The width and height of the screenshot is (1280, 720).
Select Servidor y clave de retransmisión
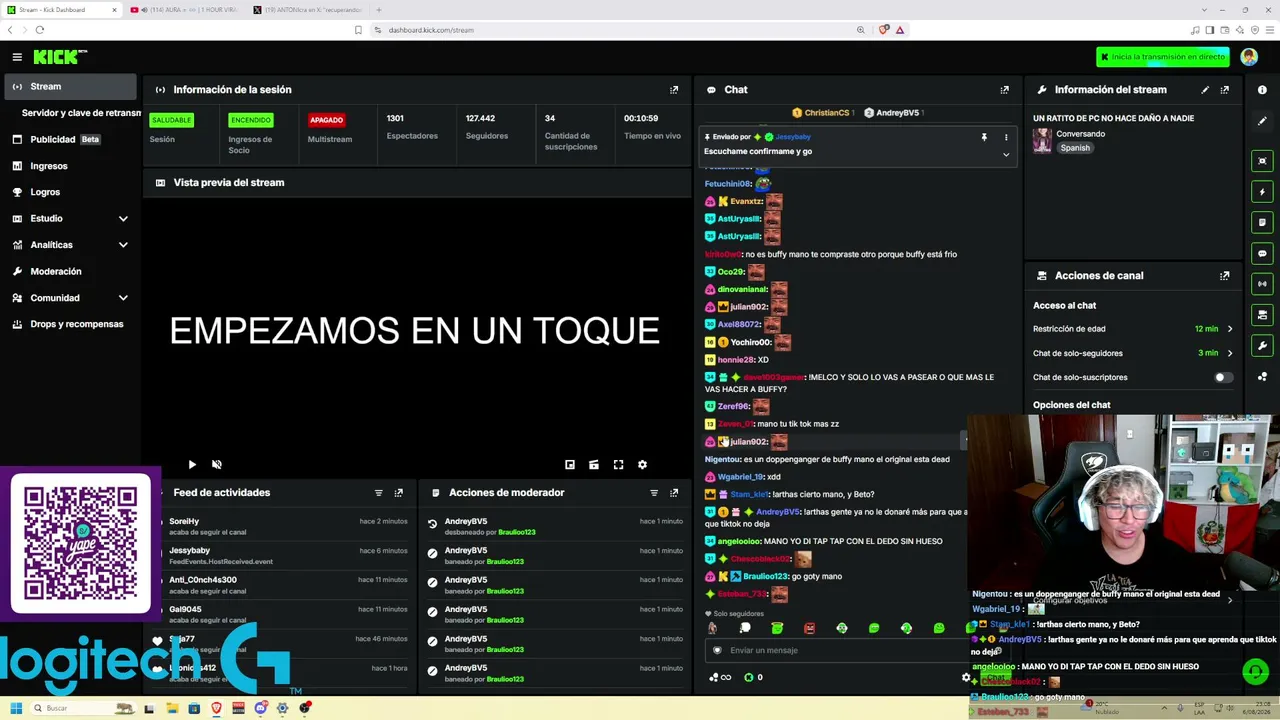click(80, 113)
